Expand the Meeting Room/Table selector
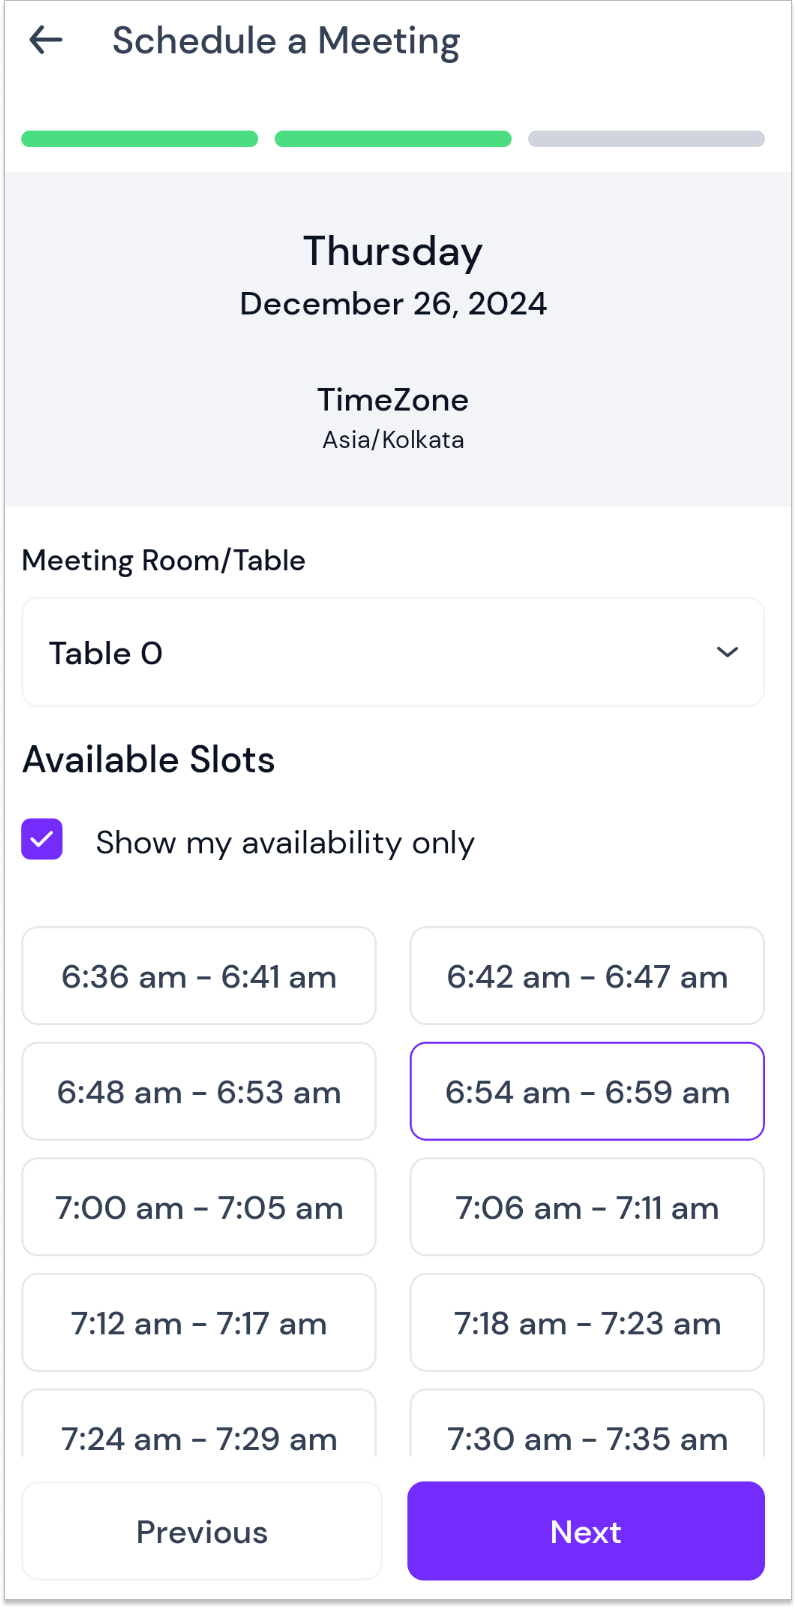 pyautogui.click(x=393, y=652)
